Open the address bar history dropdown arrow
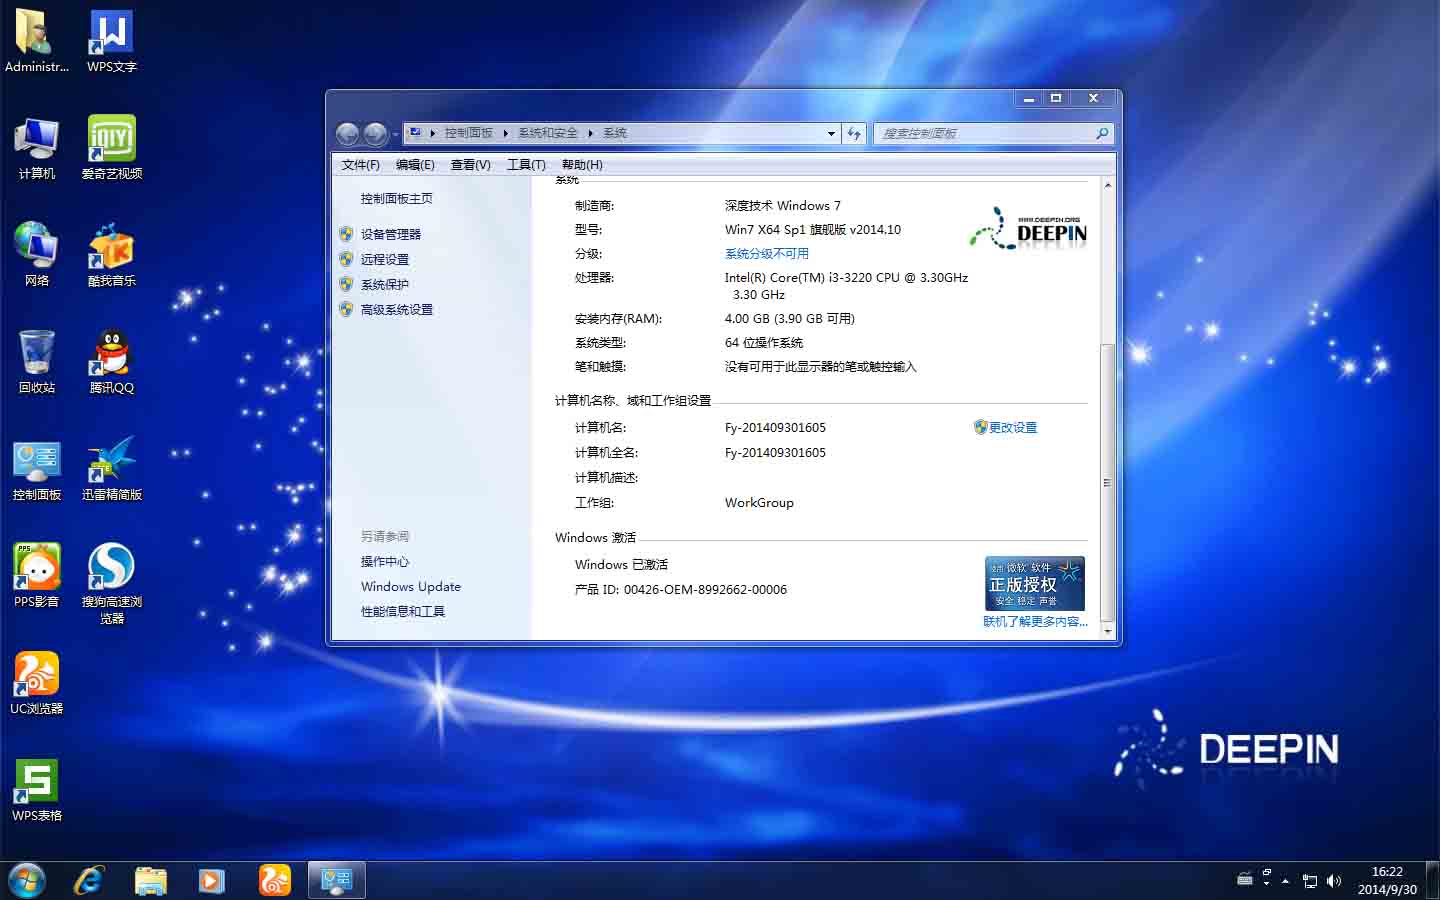 pos(831,133)
